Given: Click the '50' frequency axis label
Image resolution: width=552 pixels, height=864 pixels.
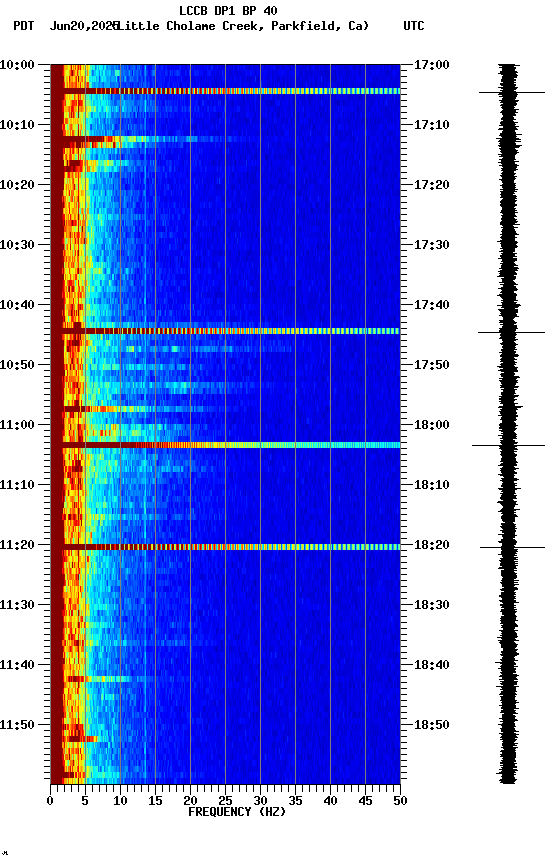Looking at the screenshot, I should 400,801.
